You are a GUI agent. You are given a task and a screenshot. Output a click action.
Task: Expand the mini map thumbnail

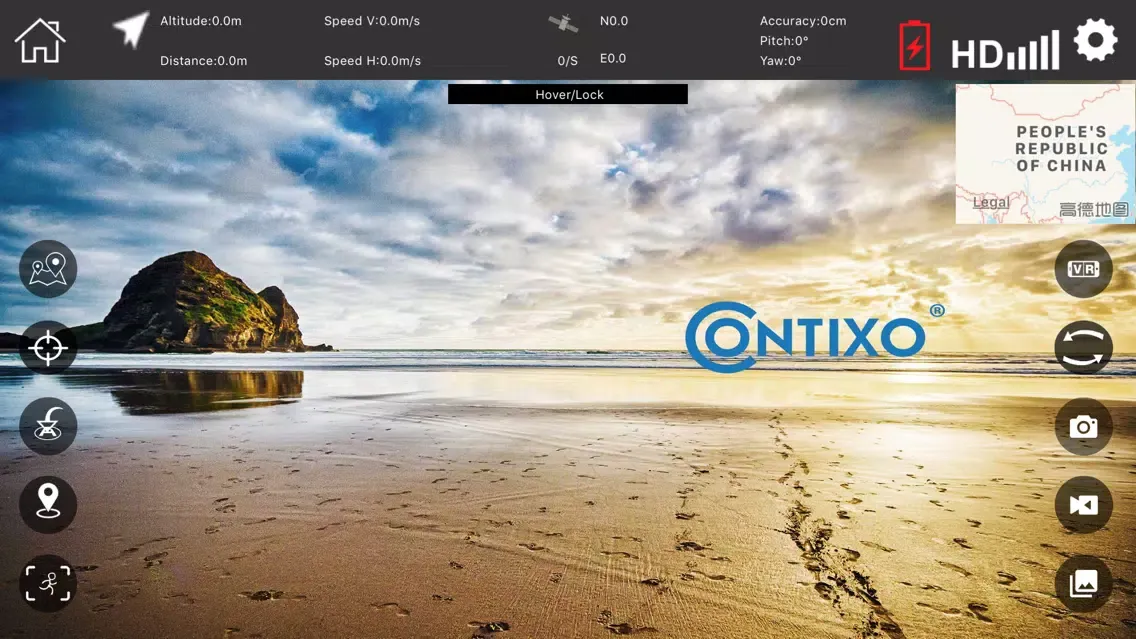coord(1045,154)
